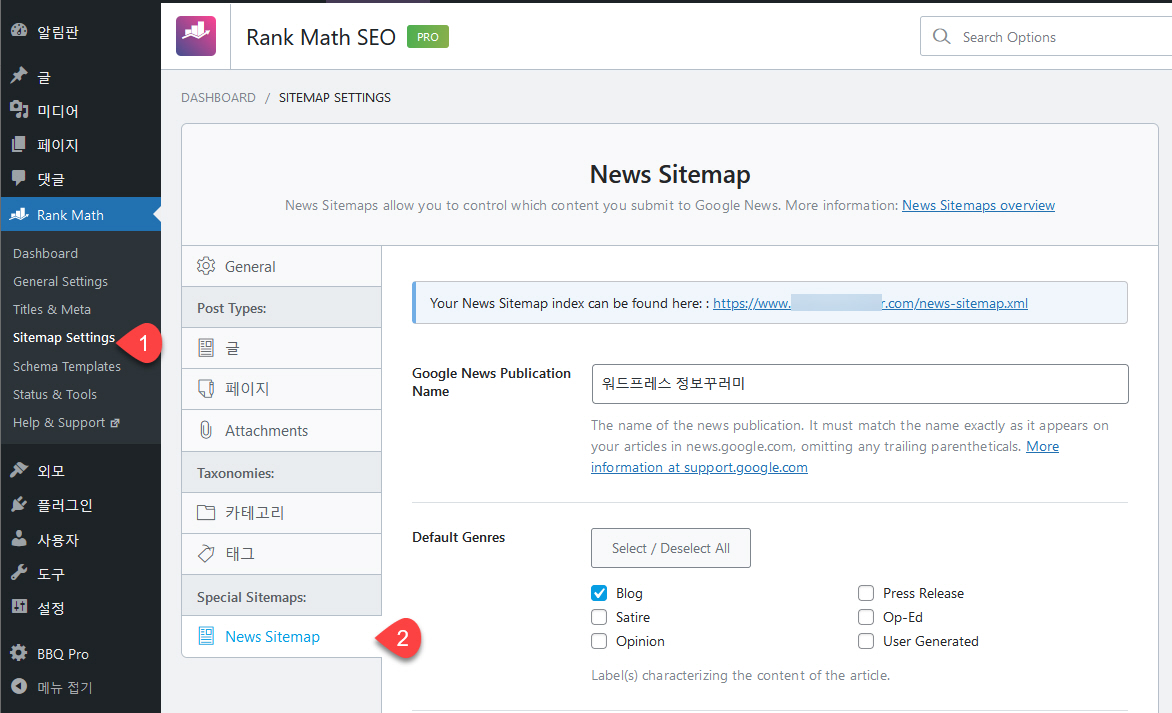The image size is (1172, 713).
Task: Uncheck the Blog genre checkbox
Action: (x=599, y=593)
